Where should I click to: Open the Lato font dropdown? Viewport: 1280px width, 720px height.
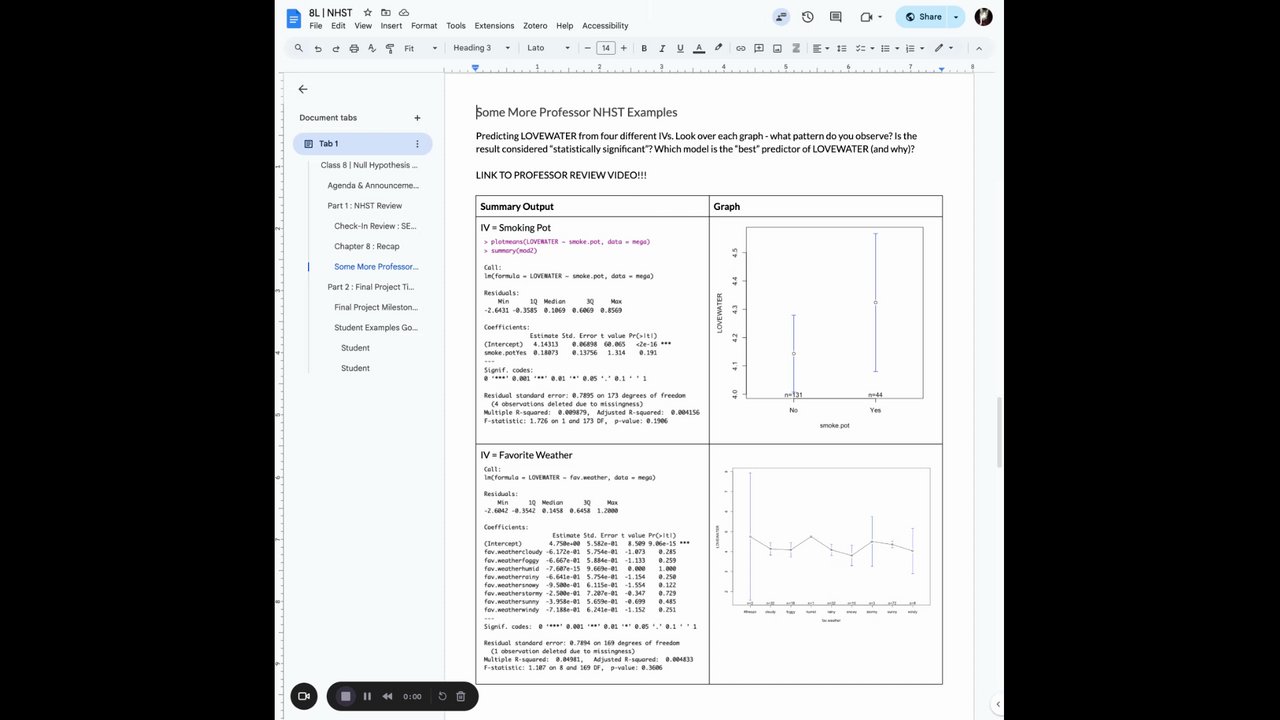[x=548, y=48]
